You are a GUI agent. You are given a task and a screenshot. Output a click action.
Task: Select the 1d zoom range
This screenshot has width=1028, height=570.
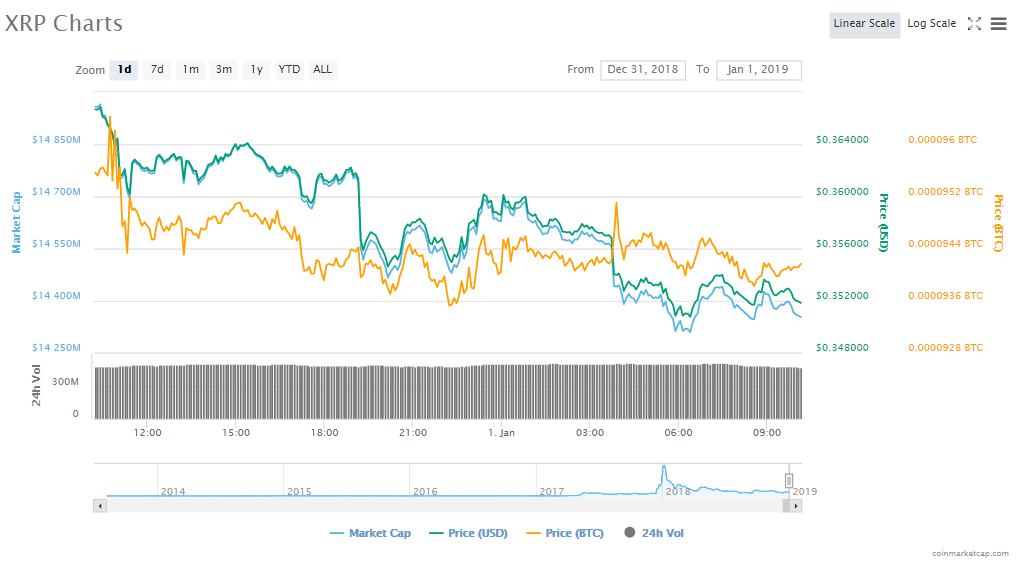124,70
